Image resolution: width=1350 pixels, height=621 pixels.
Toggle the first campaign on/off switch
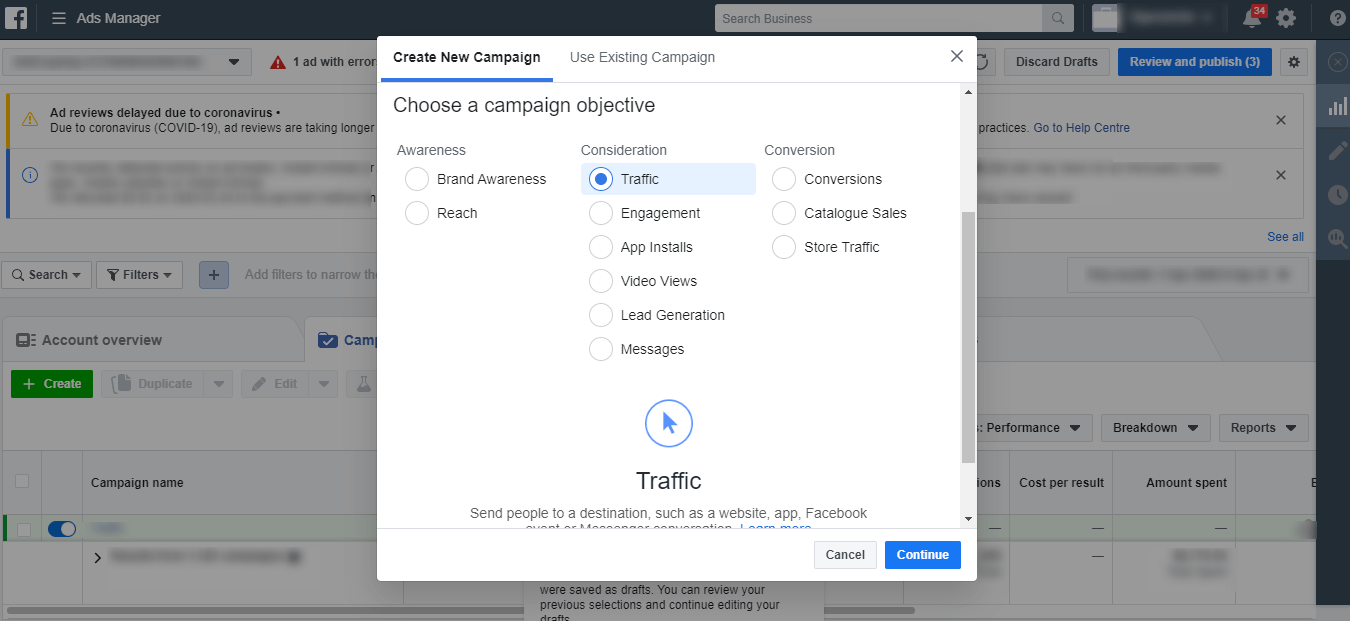coord(62,529)
